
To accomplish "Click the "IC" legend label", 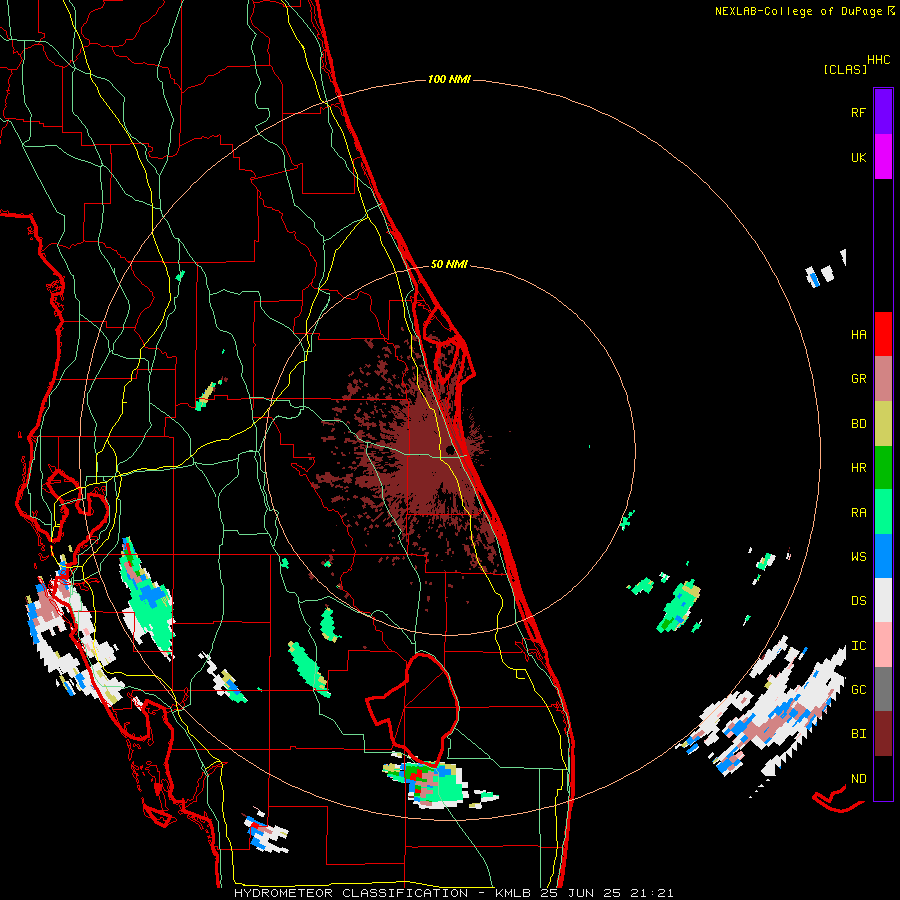I will coord(858,646).
